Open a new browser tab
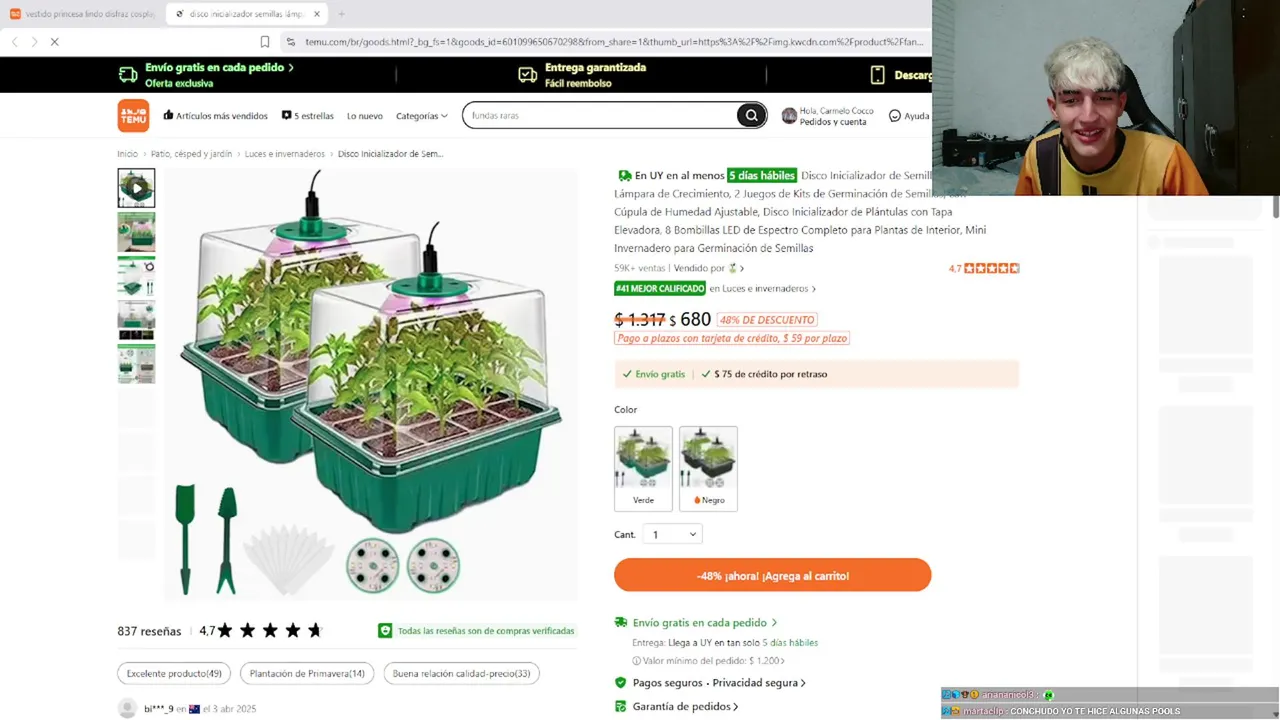 [341, 14]
